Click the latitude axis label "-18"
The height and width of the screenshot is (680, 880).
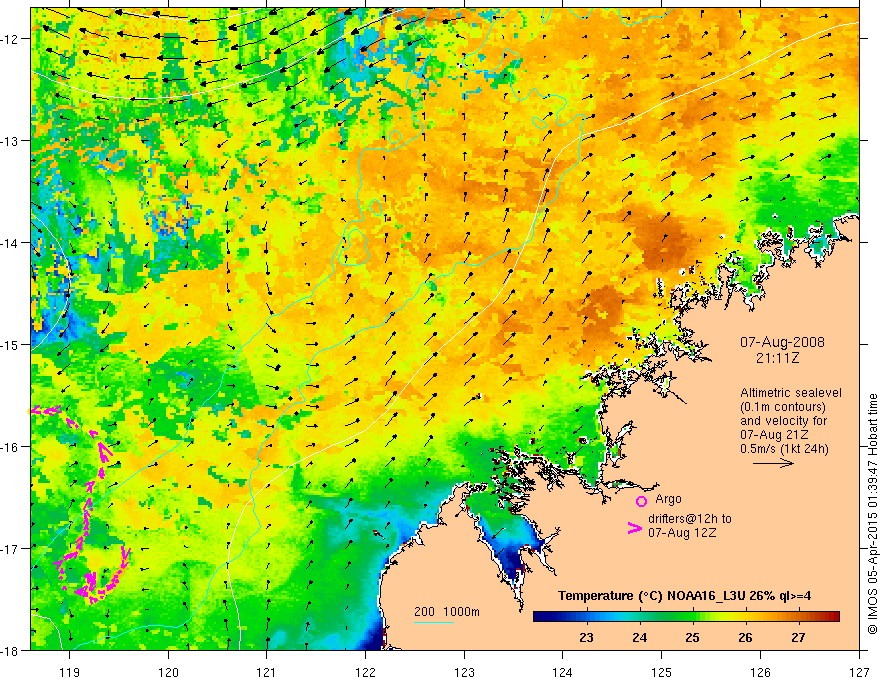coord(11,651)
